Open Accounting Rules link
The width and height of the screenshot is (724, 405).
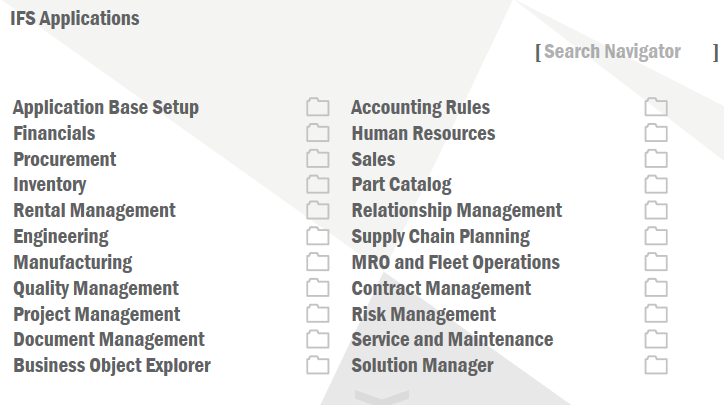(420, 108)
